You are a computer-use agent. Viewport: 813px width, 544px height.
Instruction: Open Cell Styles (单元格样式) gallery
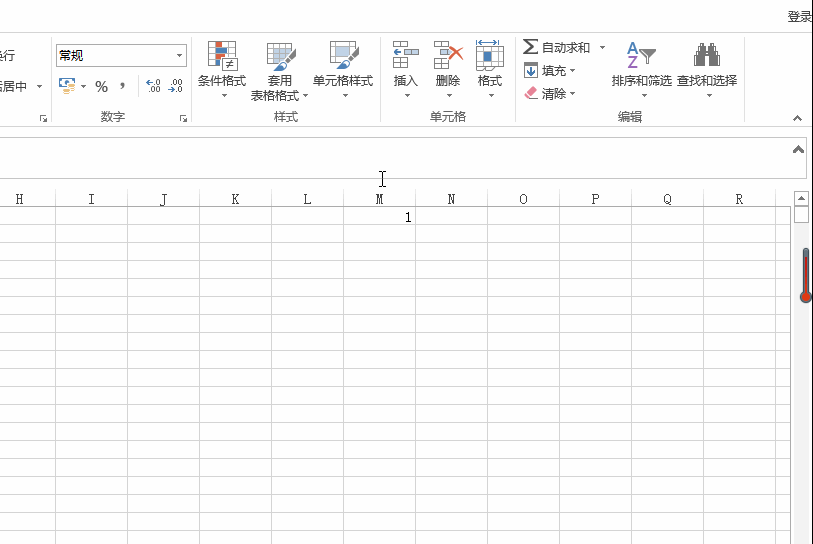[x=343, y=69]
